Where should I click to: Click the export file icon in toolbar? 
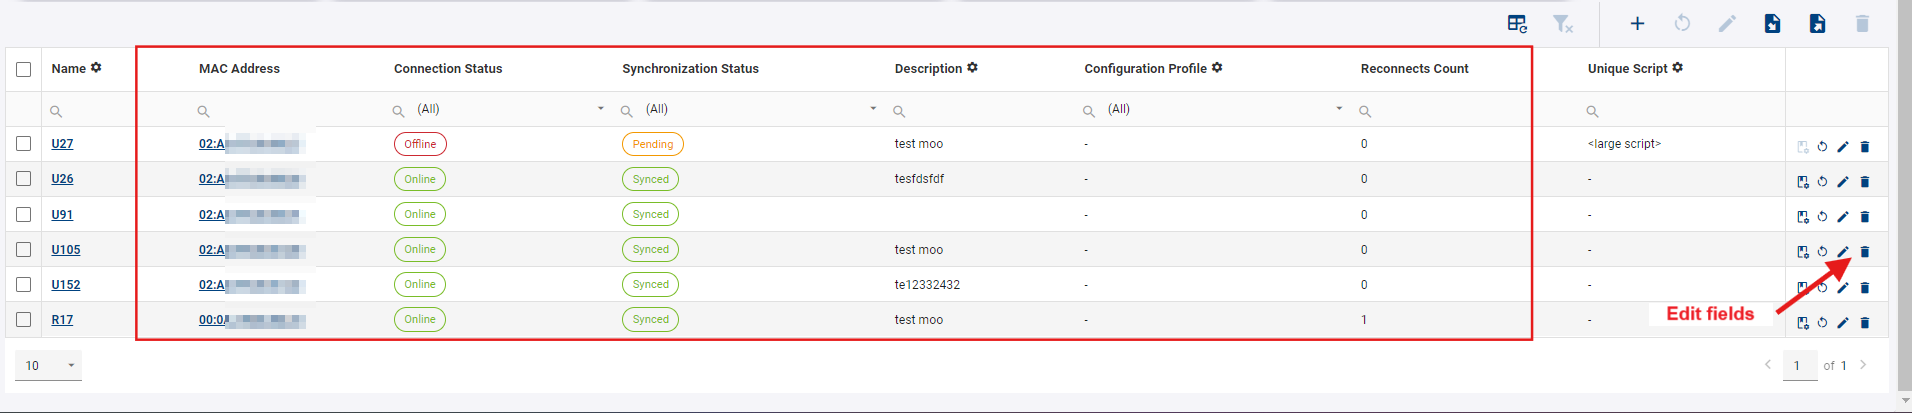1817,23
